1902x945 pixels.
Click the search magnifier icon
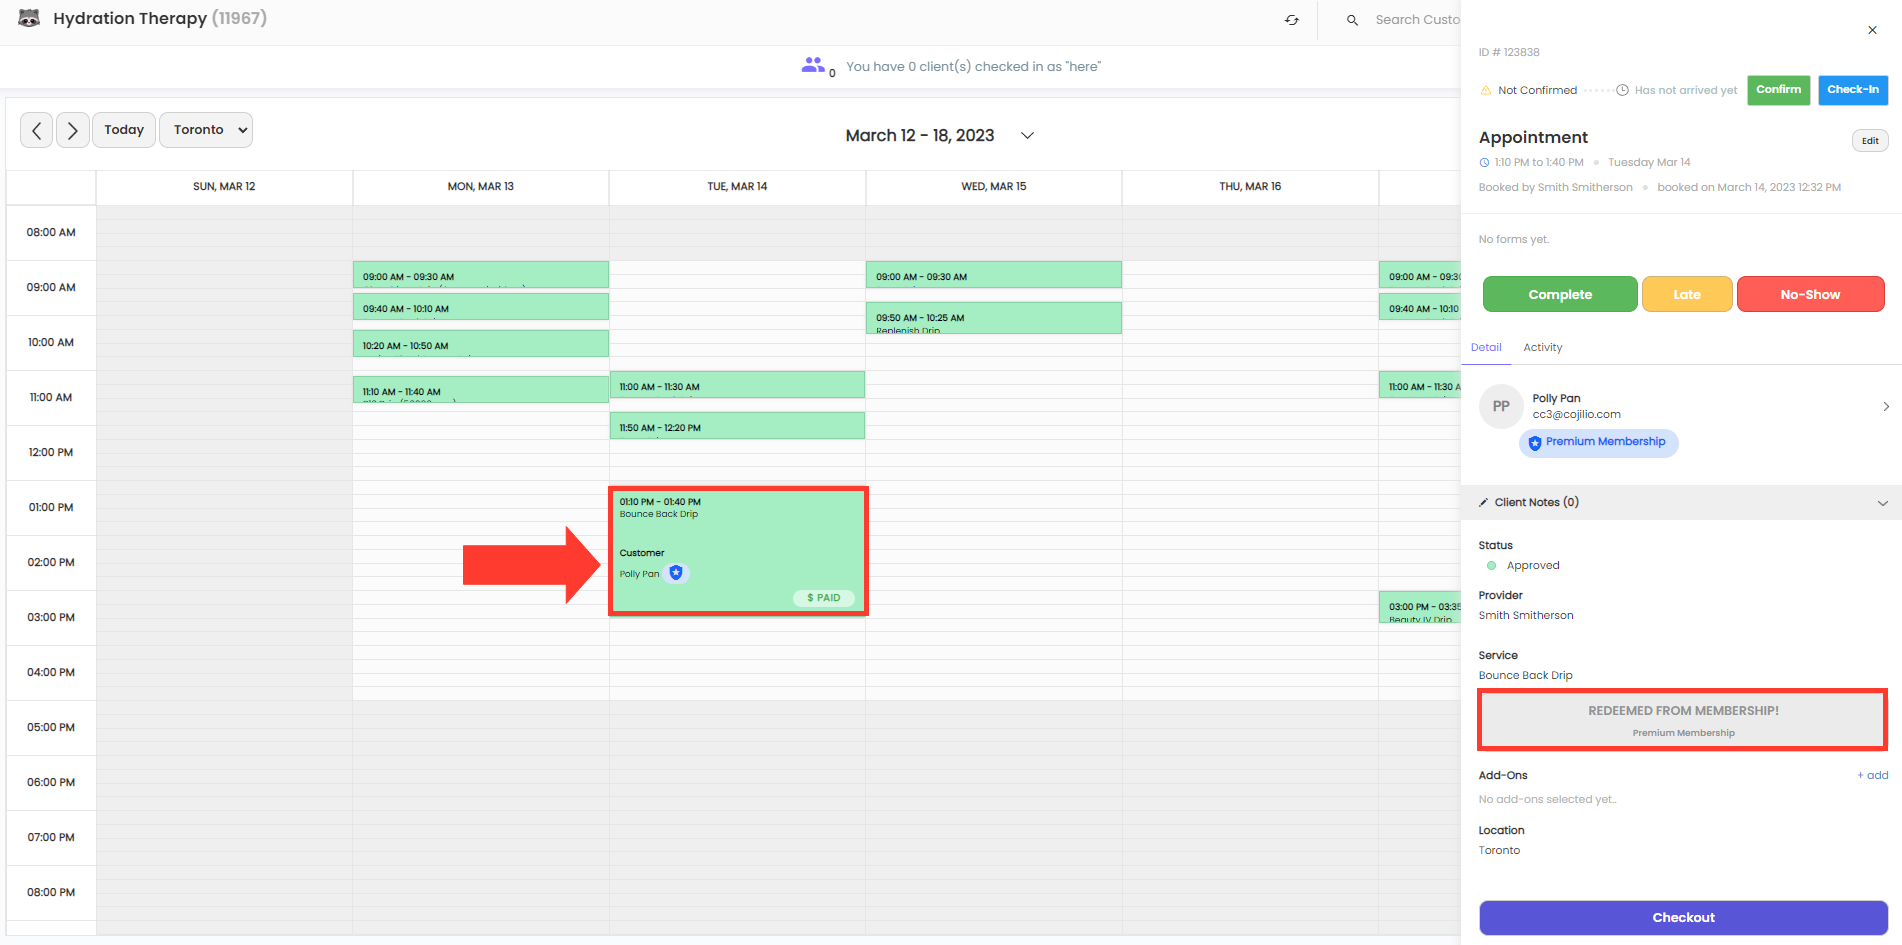click(x=1352, y=20)
